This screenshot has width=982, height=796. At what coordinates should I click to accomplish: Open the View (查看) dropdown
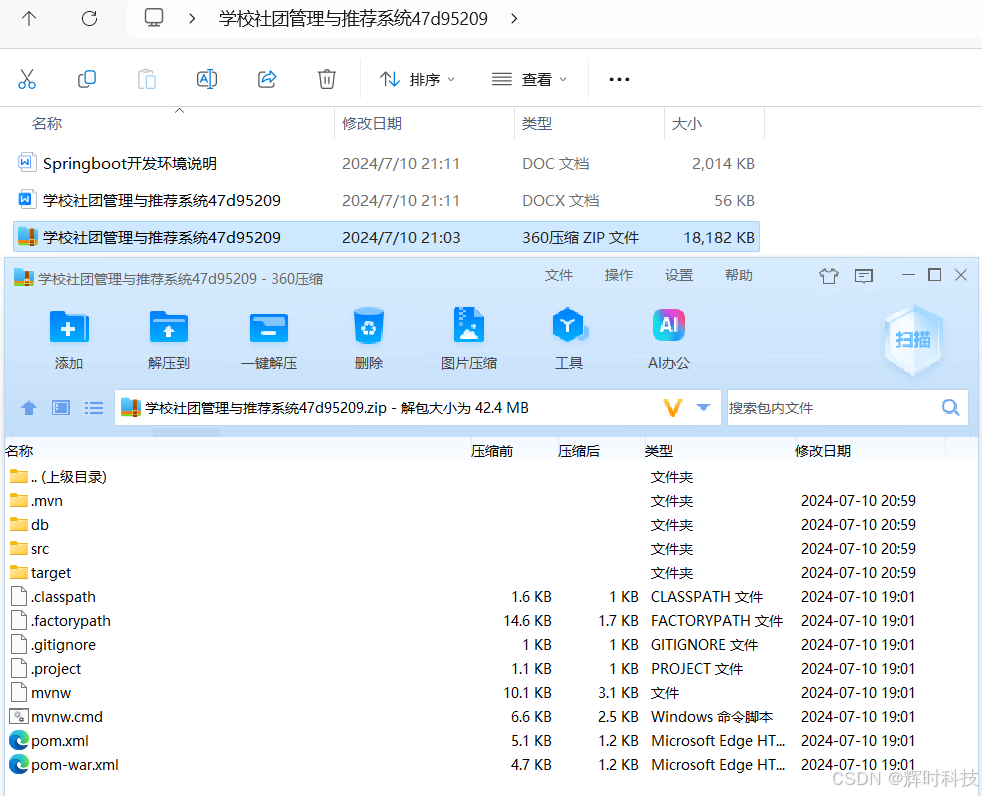tap(529, 80)
